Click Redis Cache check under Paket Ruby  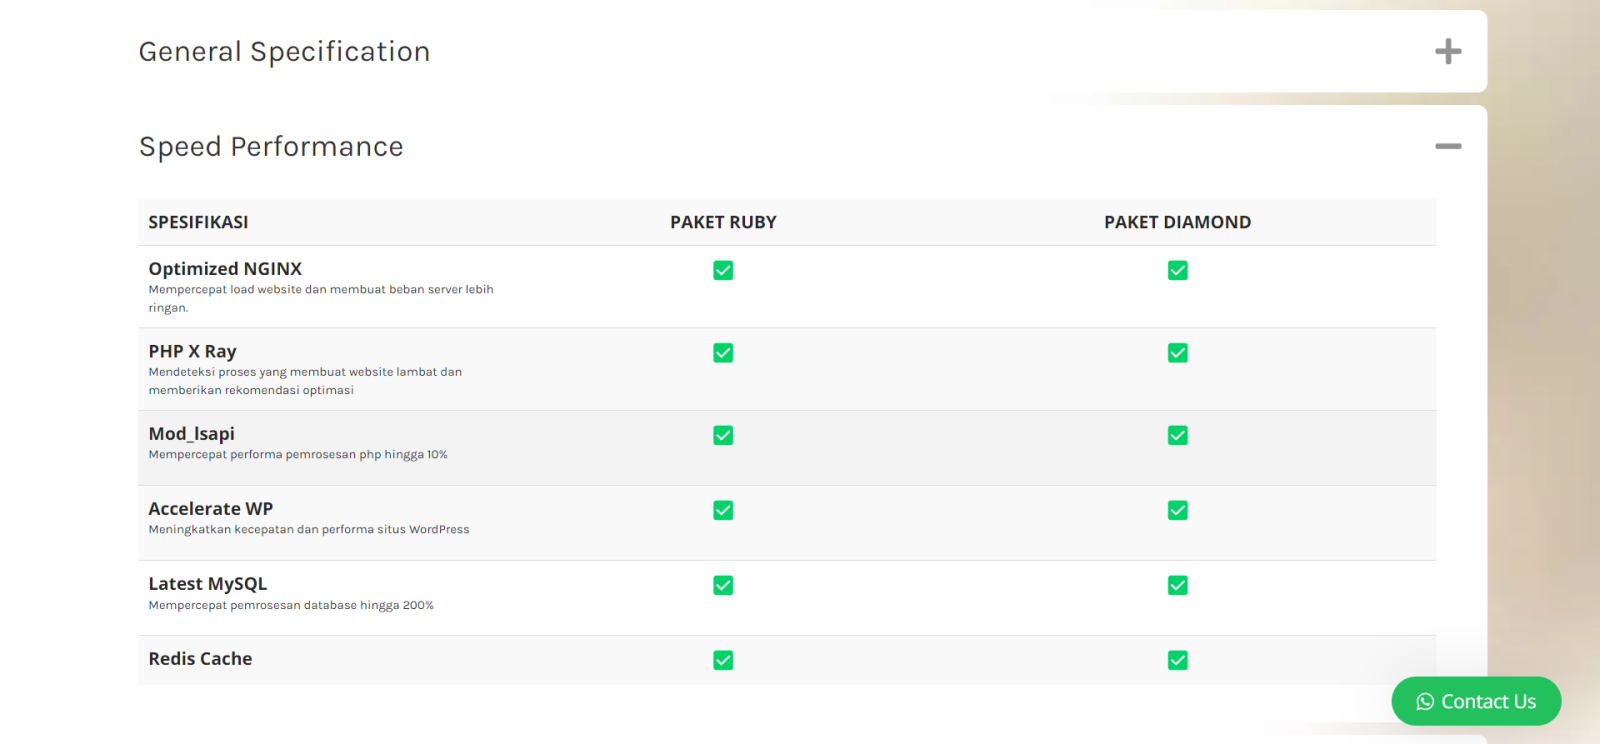(x=723, y=660)
